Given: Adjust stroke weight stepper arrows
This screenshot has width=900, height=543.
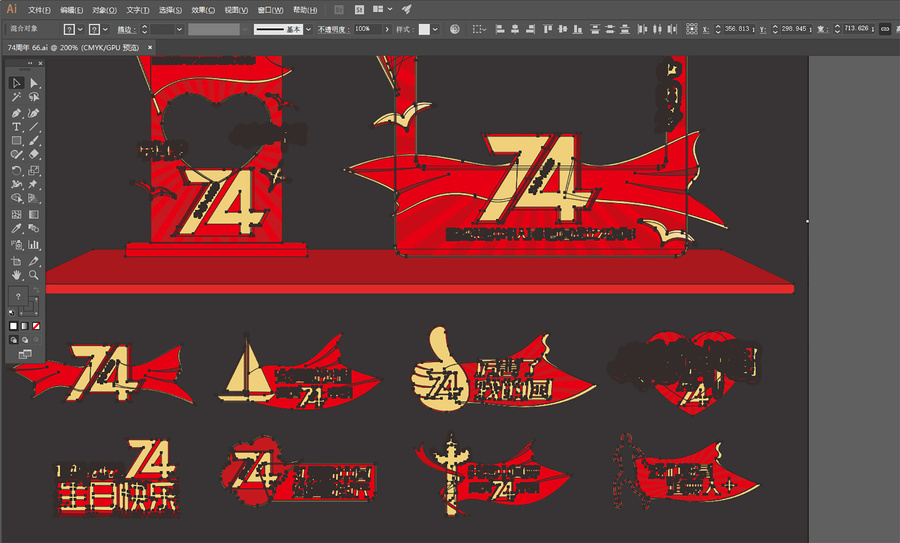Looking at the screenshot, I should pos(145,29).
